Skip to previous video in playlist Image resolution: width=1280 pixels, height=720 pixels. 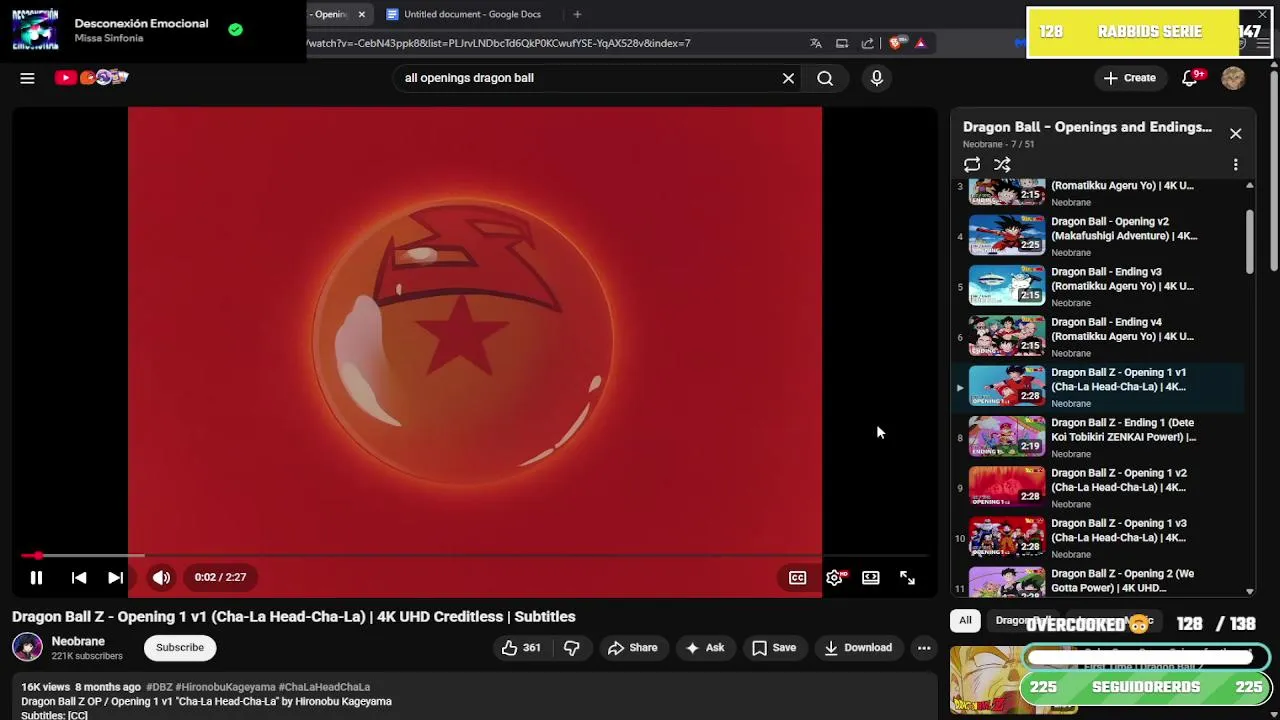coord(79,577)
